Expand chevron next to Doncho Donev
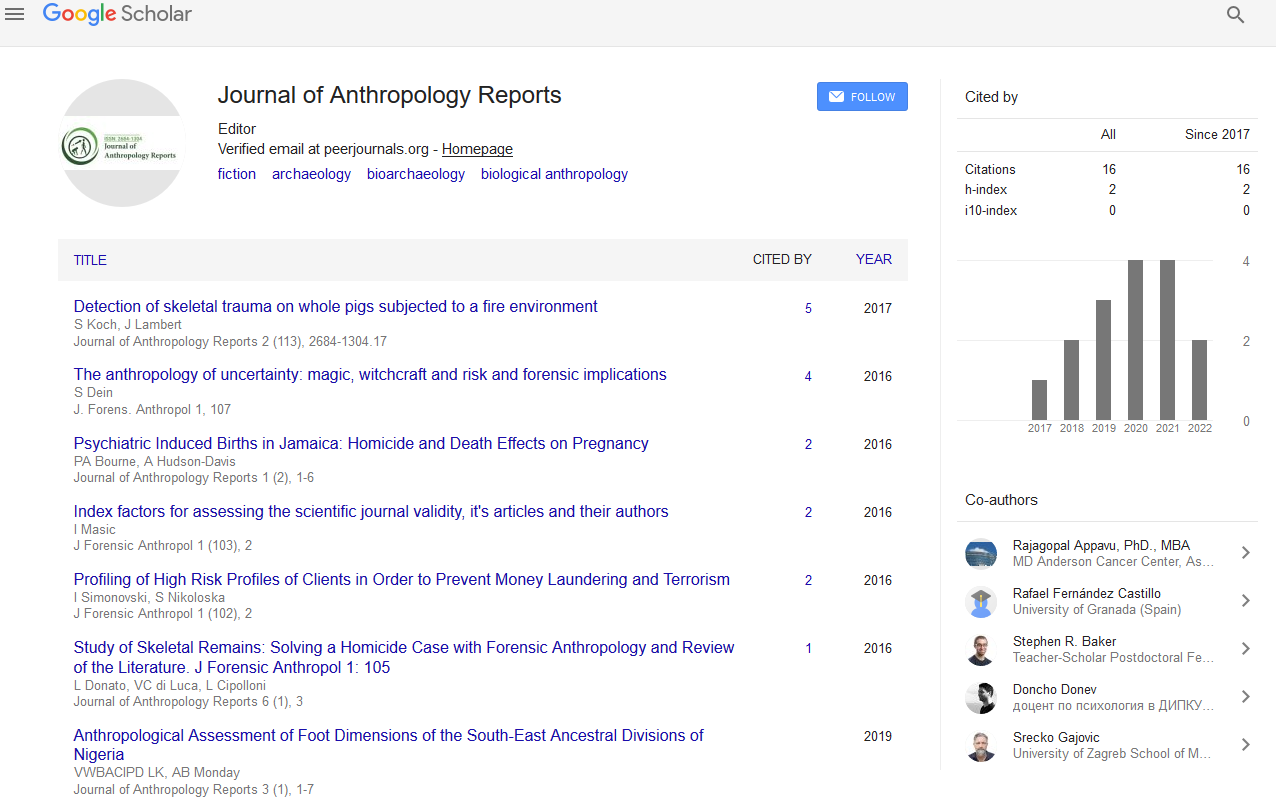This screenshot has height=810, width=1276. point(1245,697)
